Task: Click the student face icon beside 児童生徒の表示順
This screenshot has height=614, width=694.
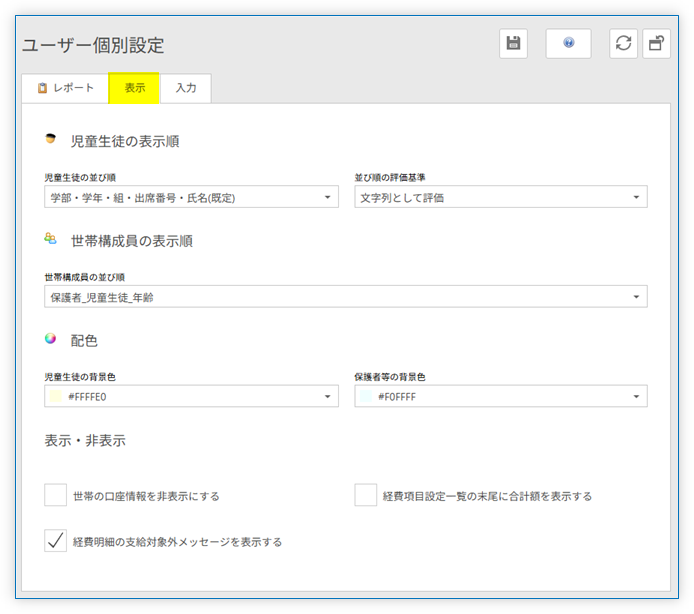Action: coord(50,139)
